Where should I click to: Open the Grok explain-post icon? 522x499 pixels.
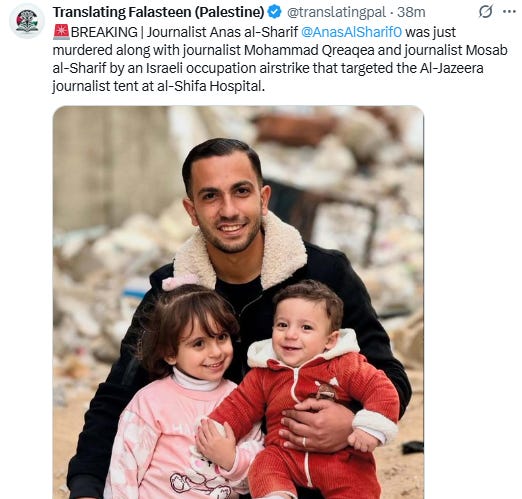point(485,12)
